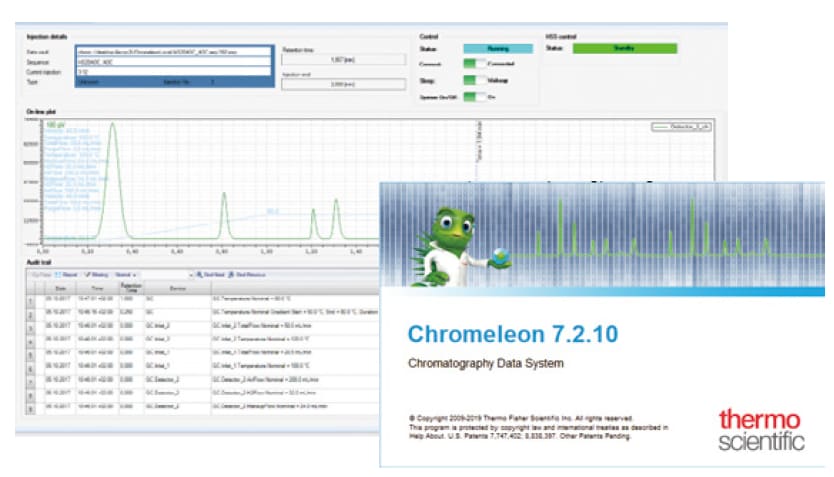Click the data vault path field
The width and height of the screenshot is (834, 477).
coord(174,52)
